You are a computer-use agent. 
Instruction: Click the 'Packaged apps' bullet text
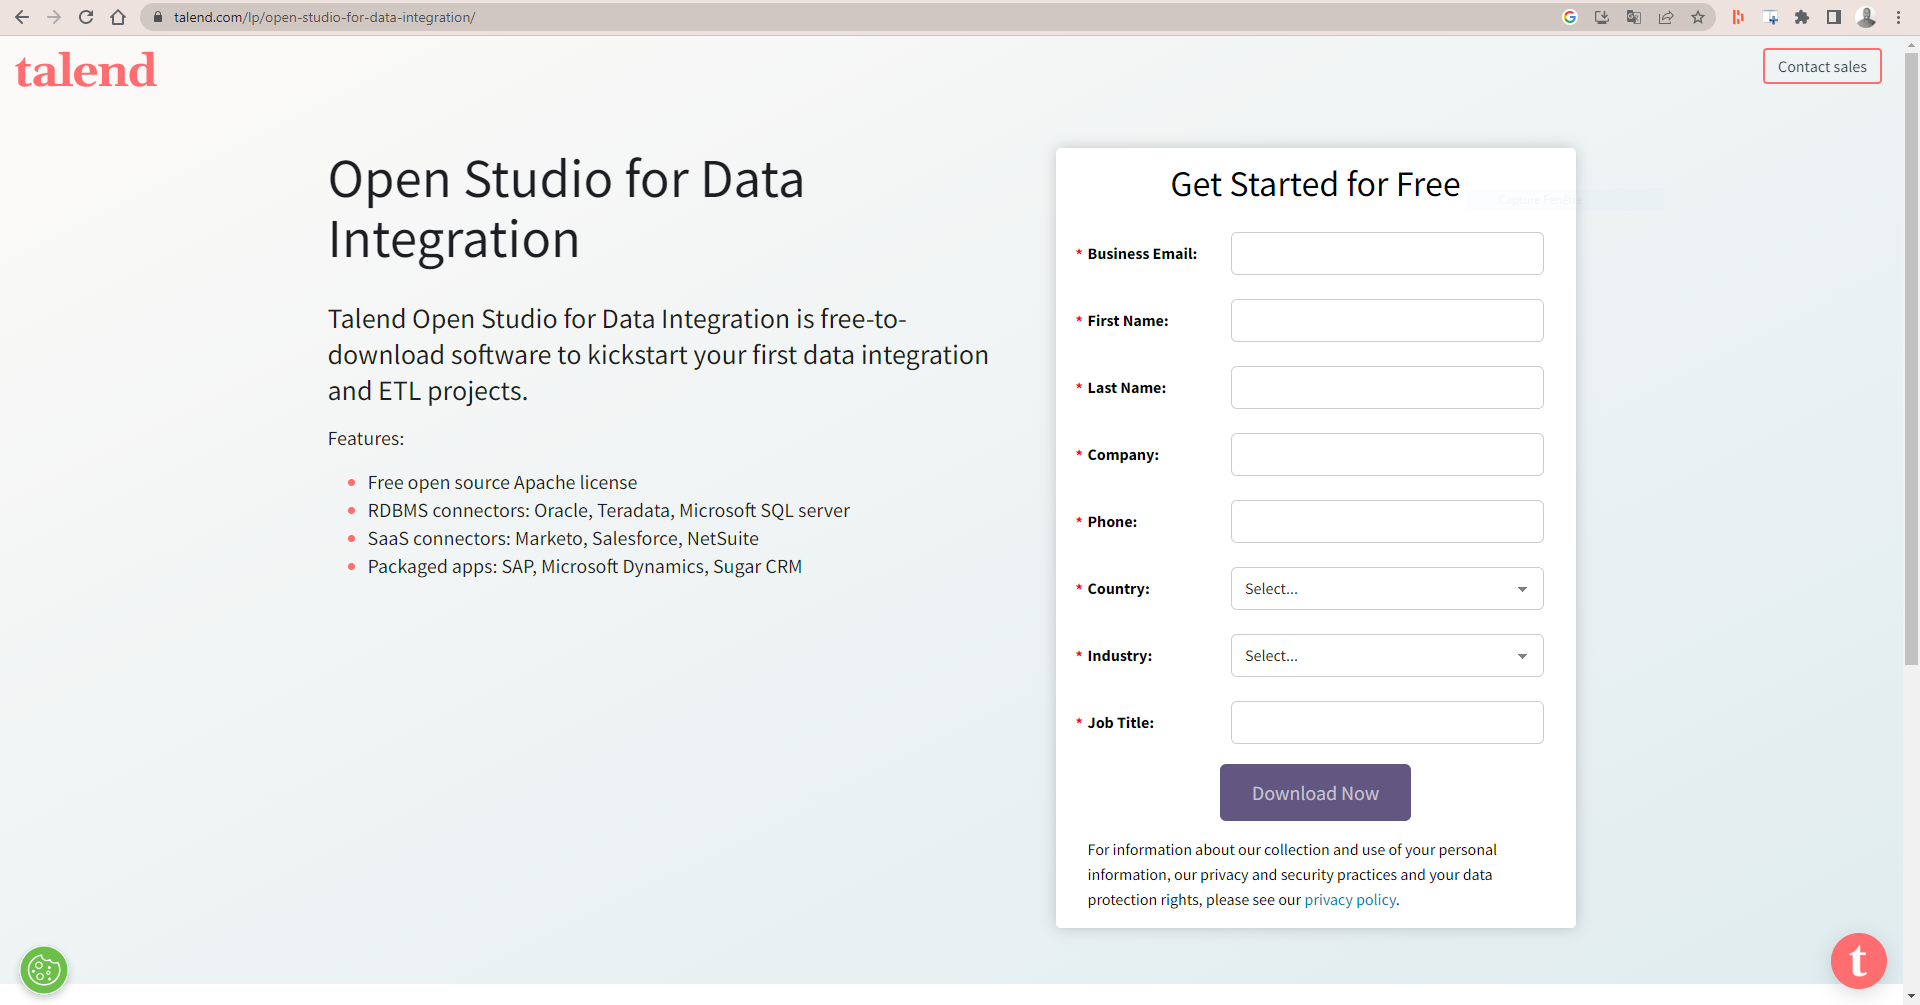tap(584, 567)
